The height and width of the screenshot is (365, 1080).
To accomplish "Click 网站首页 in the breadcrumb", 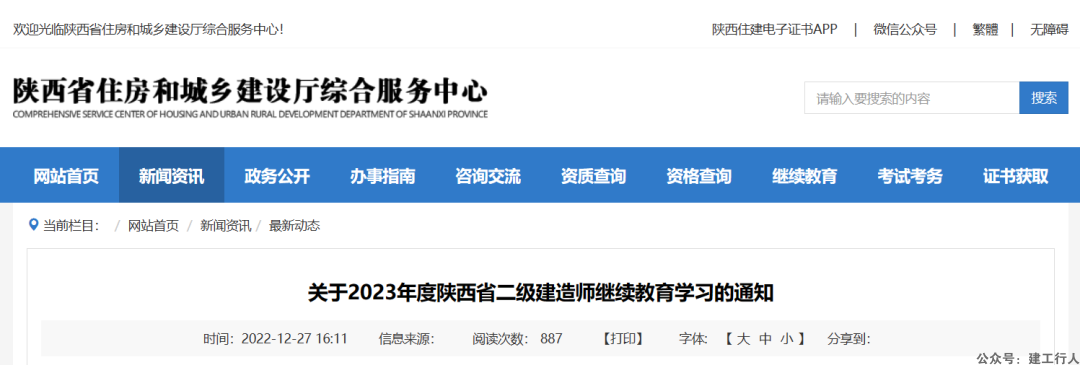I will (153, 225).
